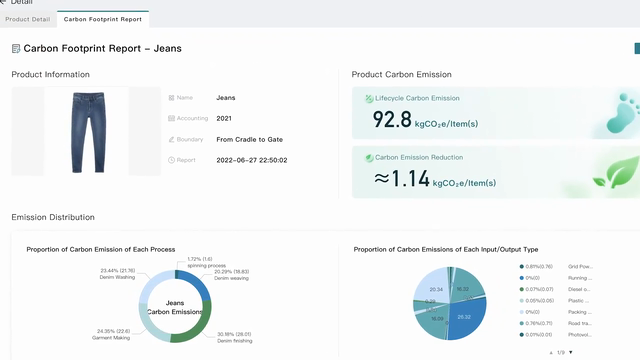This screenshot has width=640, height=360.
Task: Select Carbon Footprint Report tab
Action: (103, 19)
